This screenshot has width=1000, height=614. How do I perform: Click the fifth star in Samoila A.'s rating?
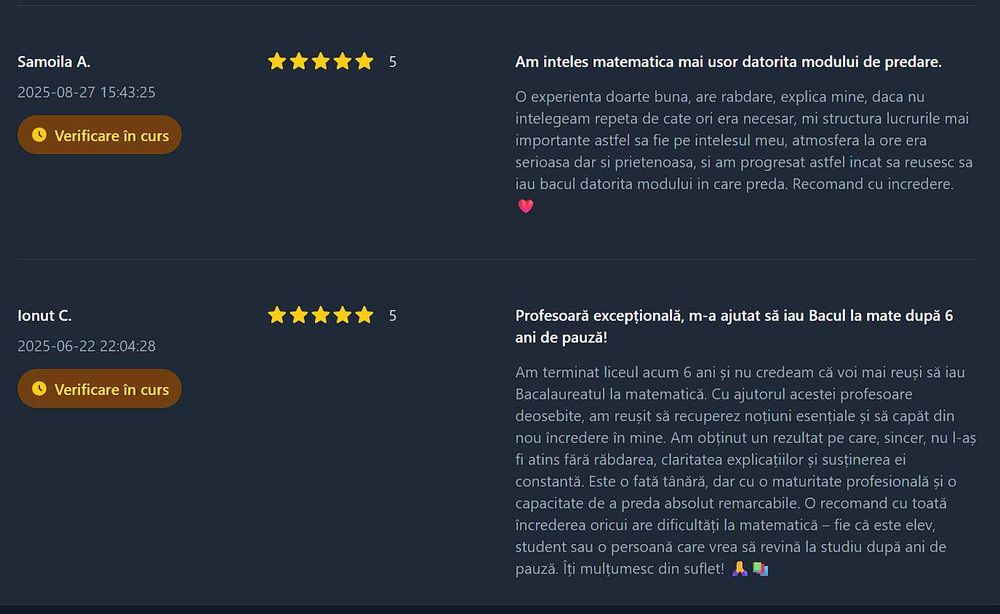click(364, 62)
